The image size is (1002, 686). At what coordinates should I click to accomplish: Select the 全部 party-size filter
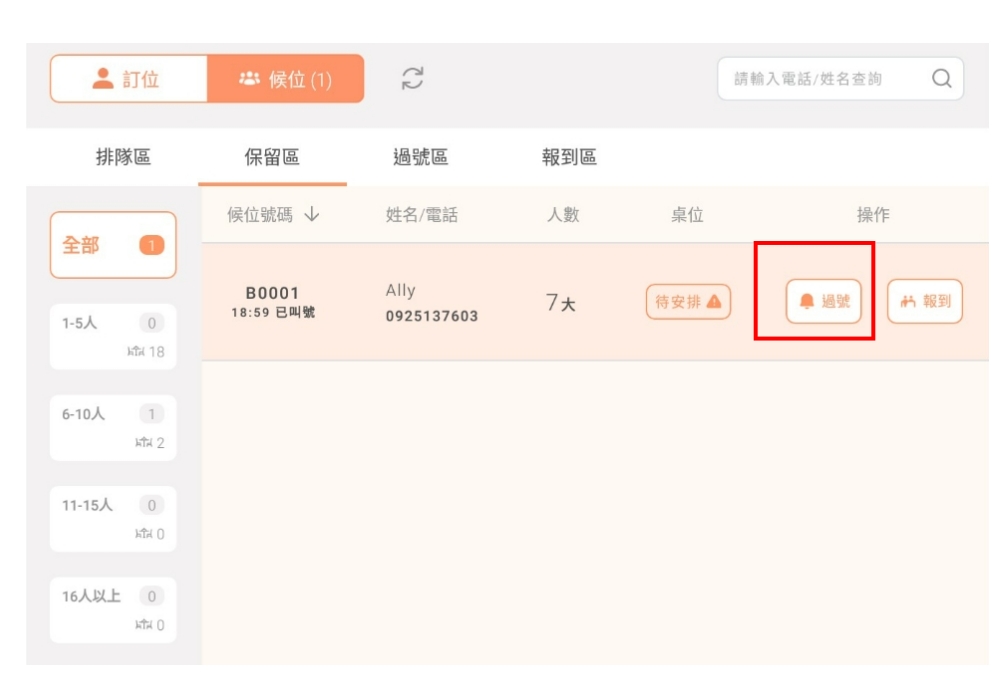[113, 245]
